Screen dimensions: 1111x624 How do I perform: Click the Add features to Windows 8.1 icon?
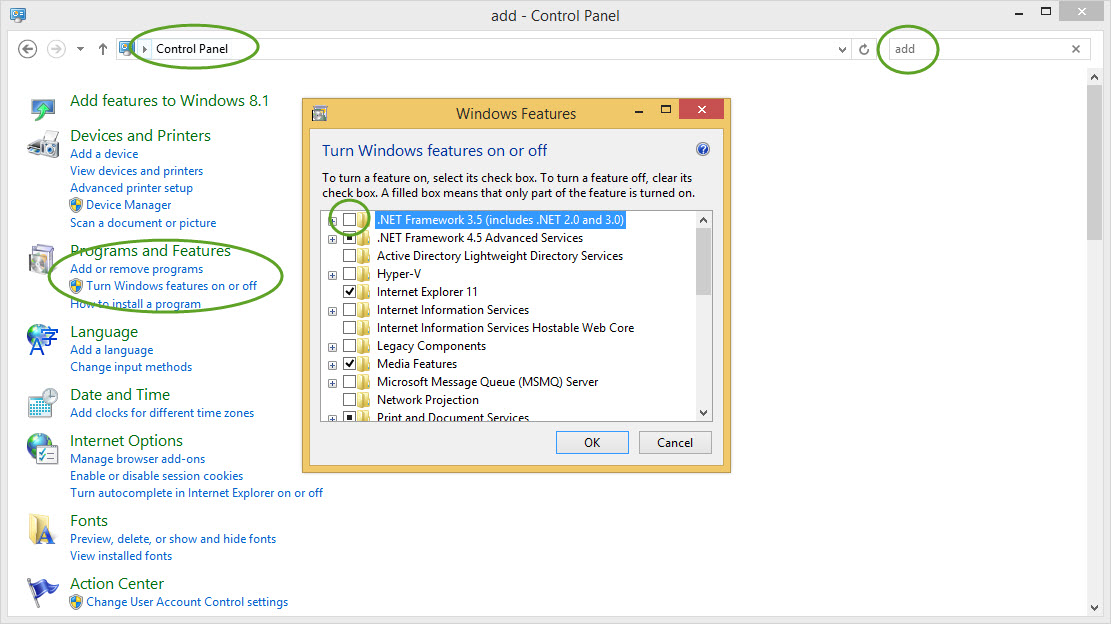point(41,109)
